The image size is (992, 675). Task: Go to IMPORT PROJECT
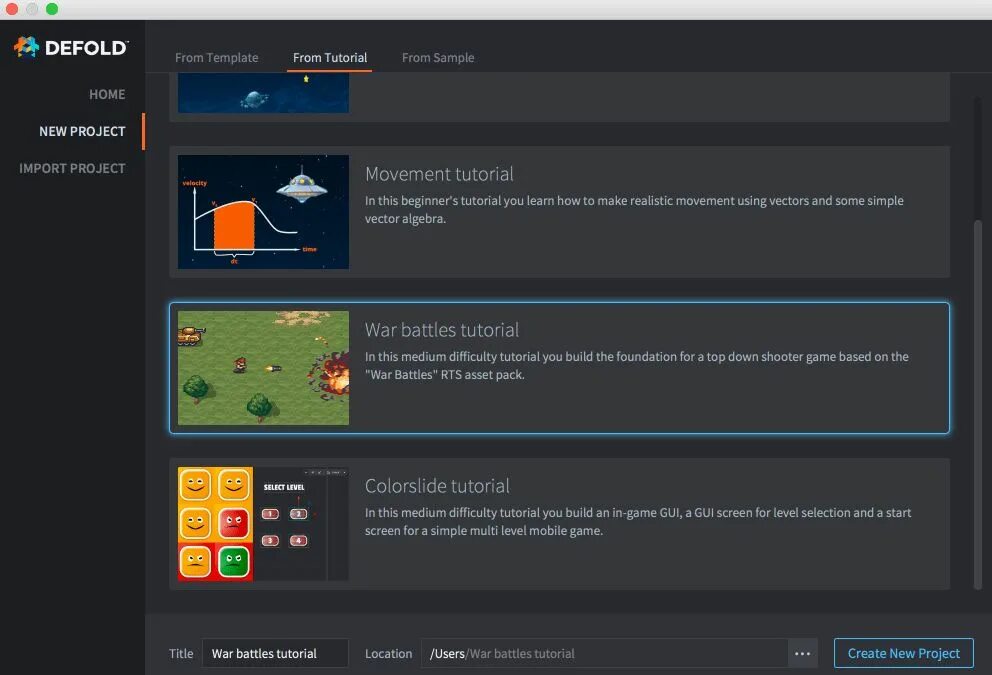(72, 168)
